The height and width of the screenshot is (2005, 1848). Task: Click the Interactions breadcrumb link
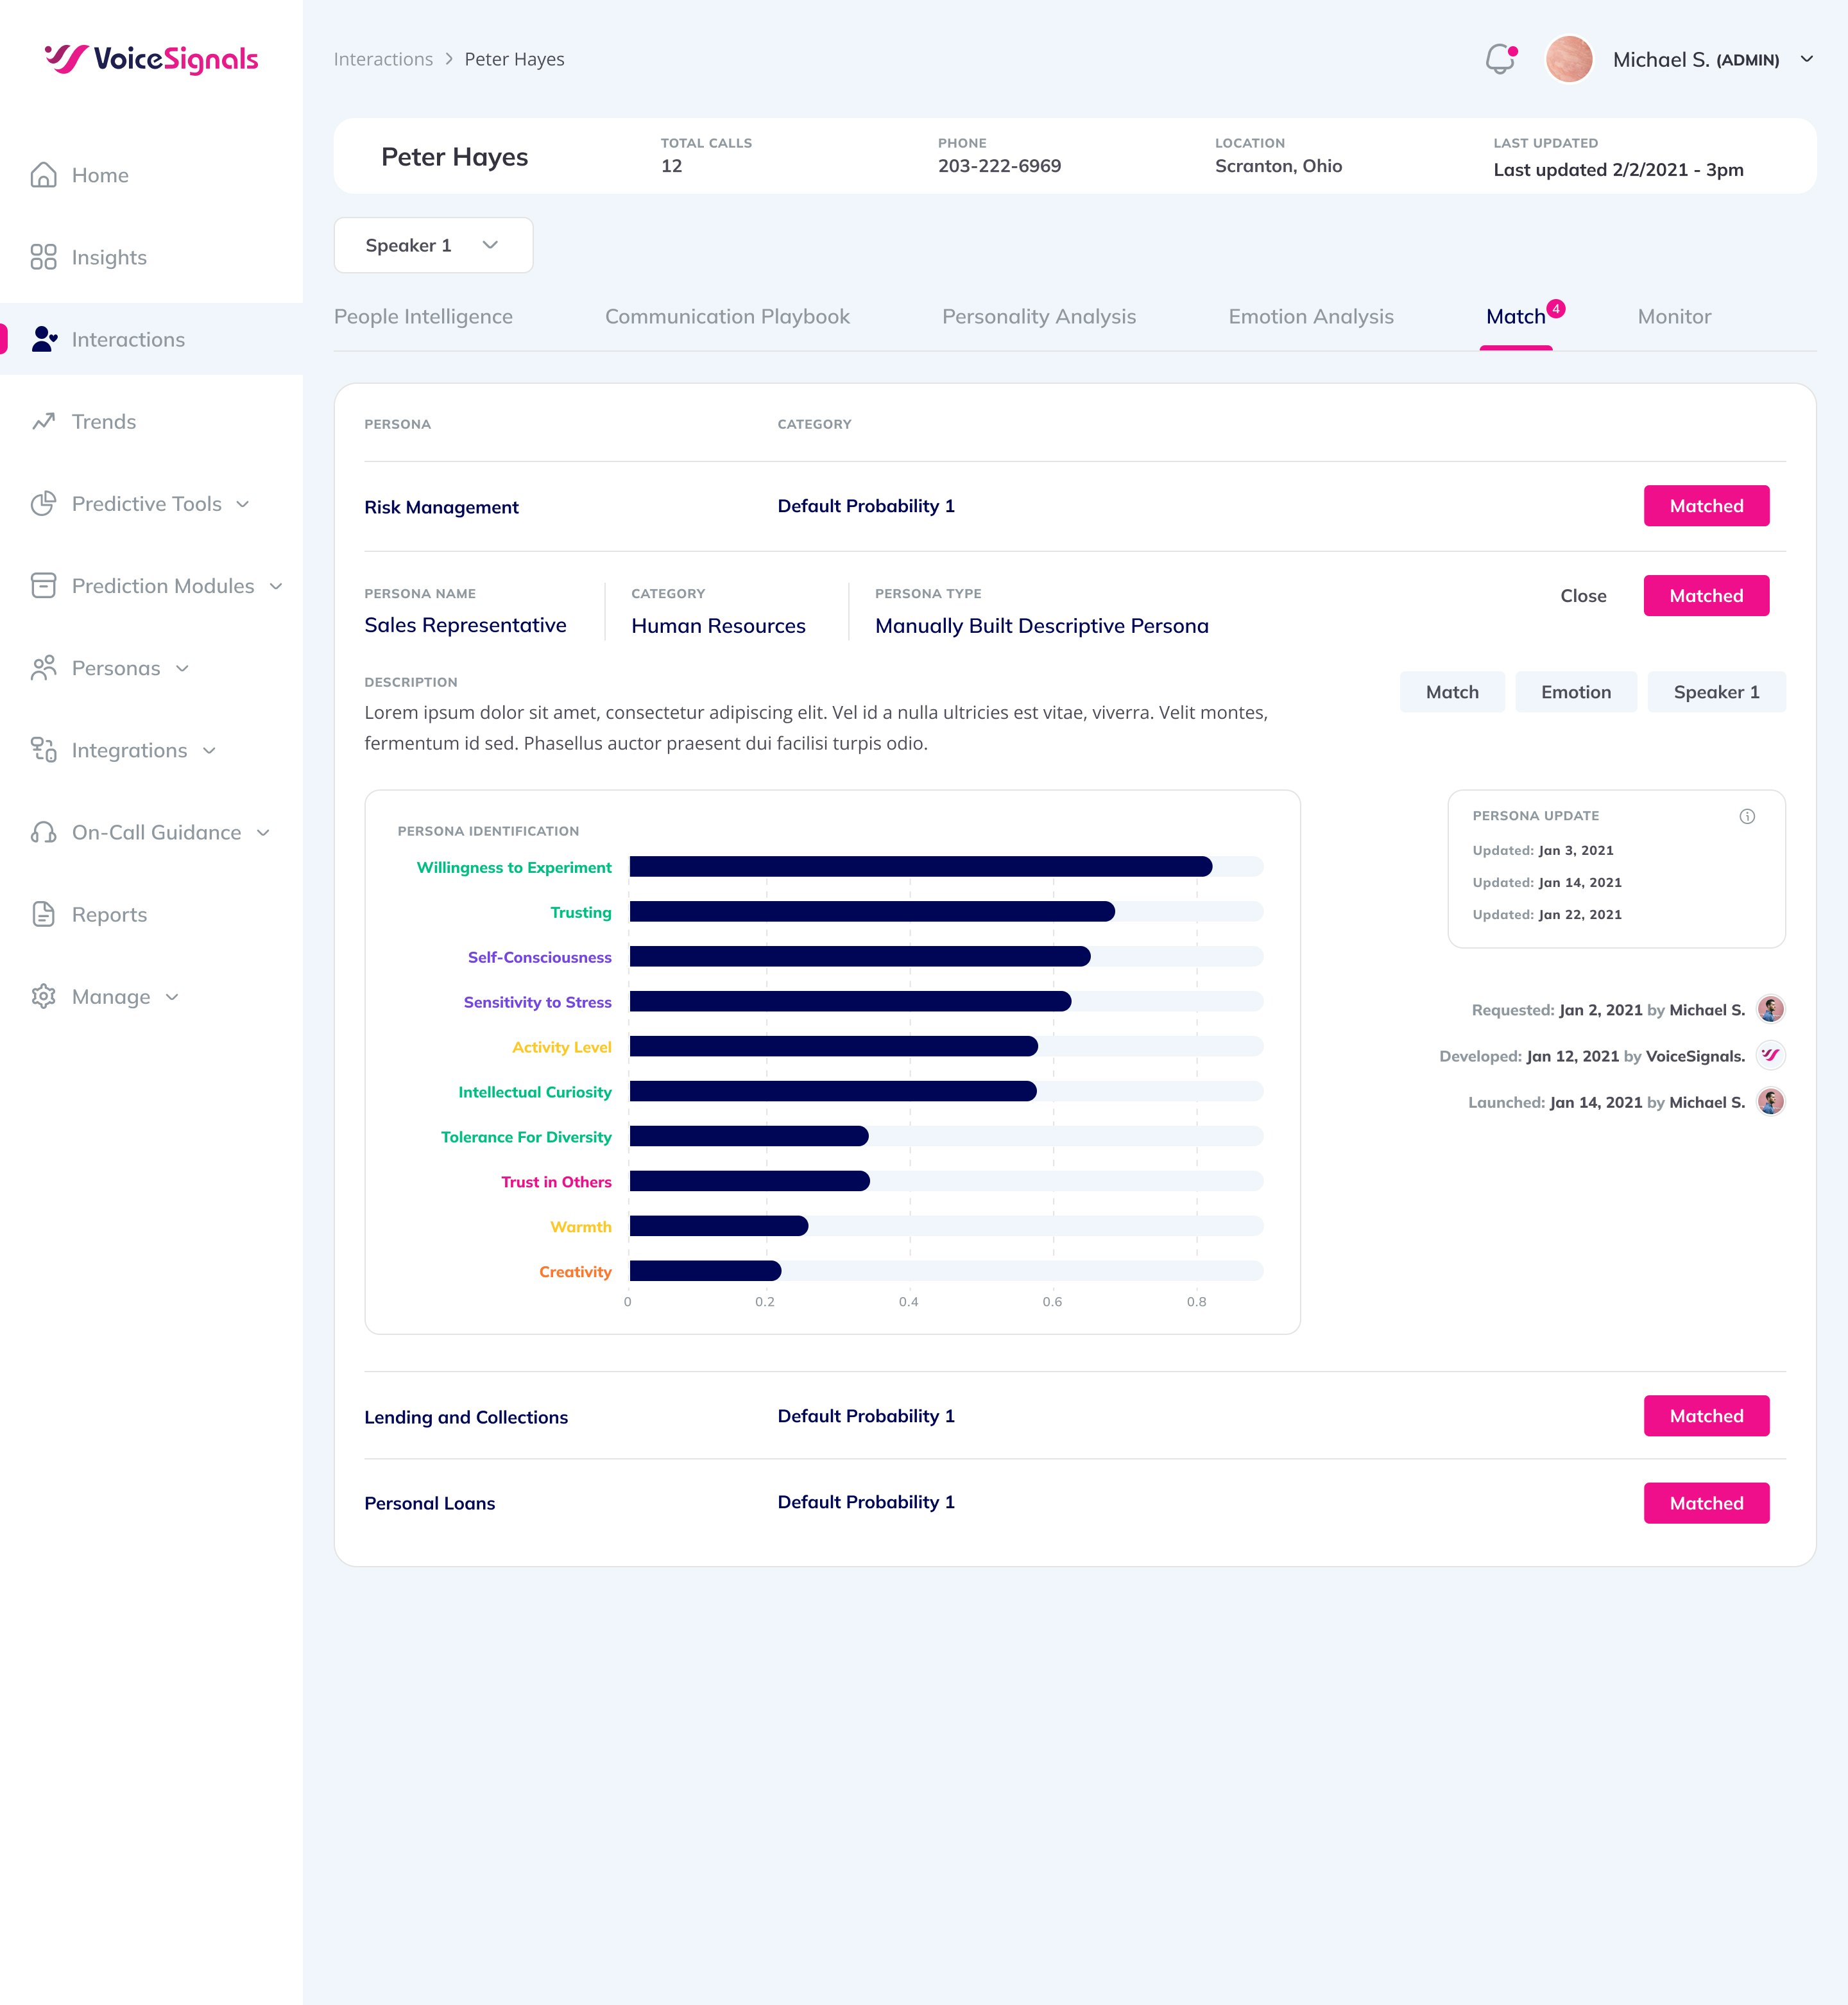[x=383, y=59]
